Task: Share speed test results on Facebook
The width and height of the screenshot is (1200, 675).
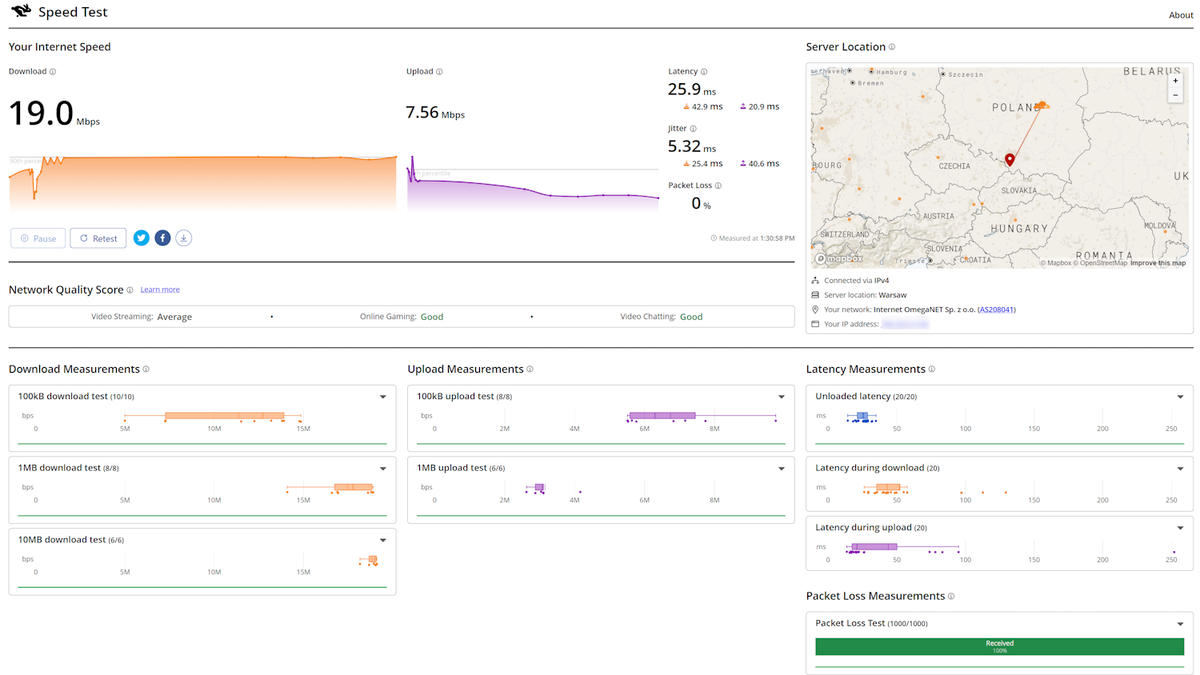Action: [162, 238]
